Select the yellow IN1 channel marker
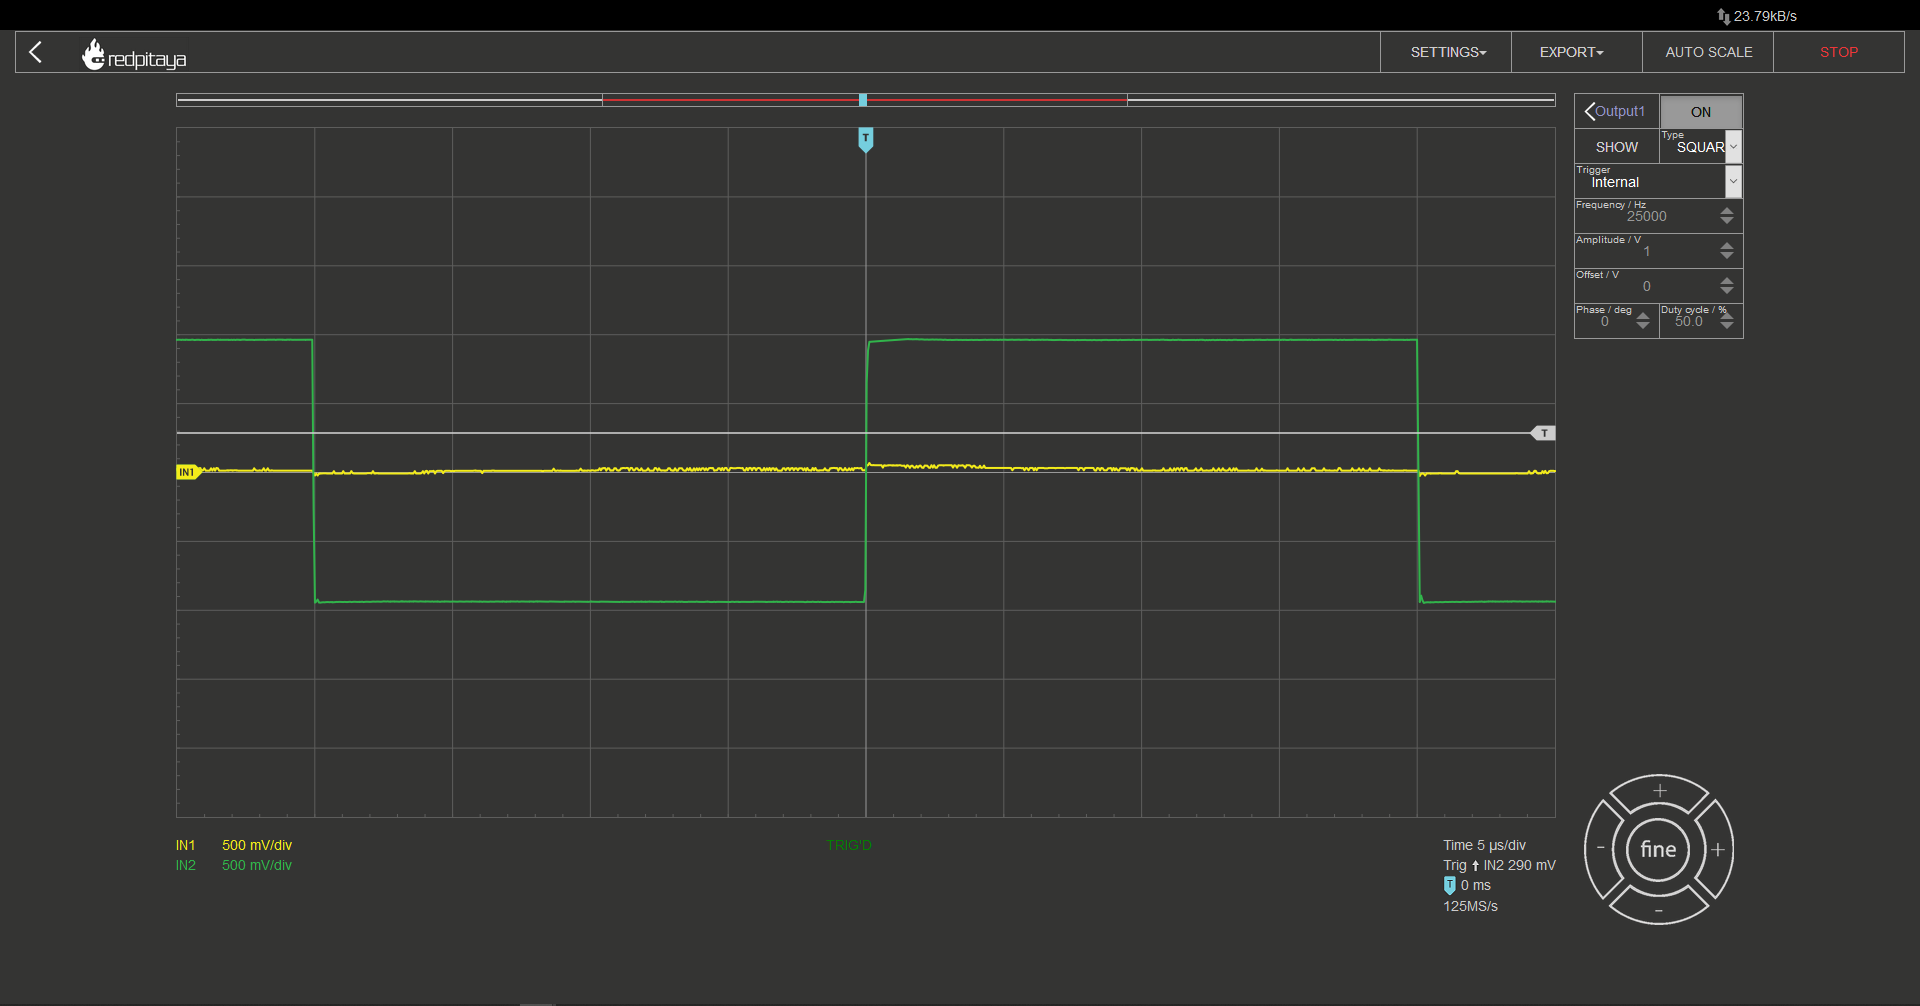This screenshot has width=1920, height=1006. 188,472
